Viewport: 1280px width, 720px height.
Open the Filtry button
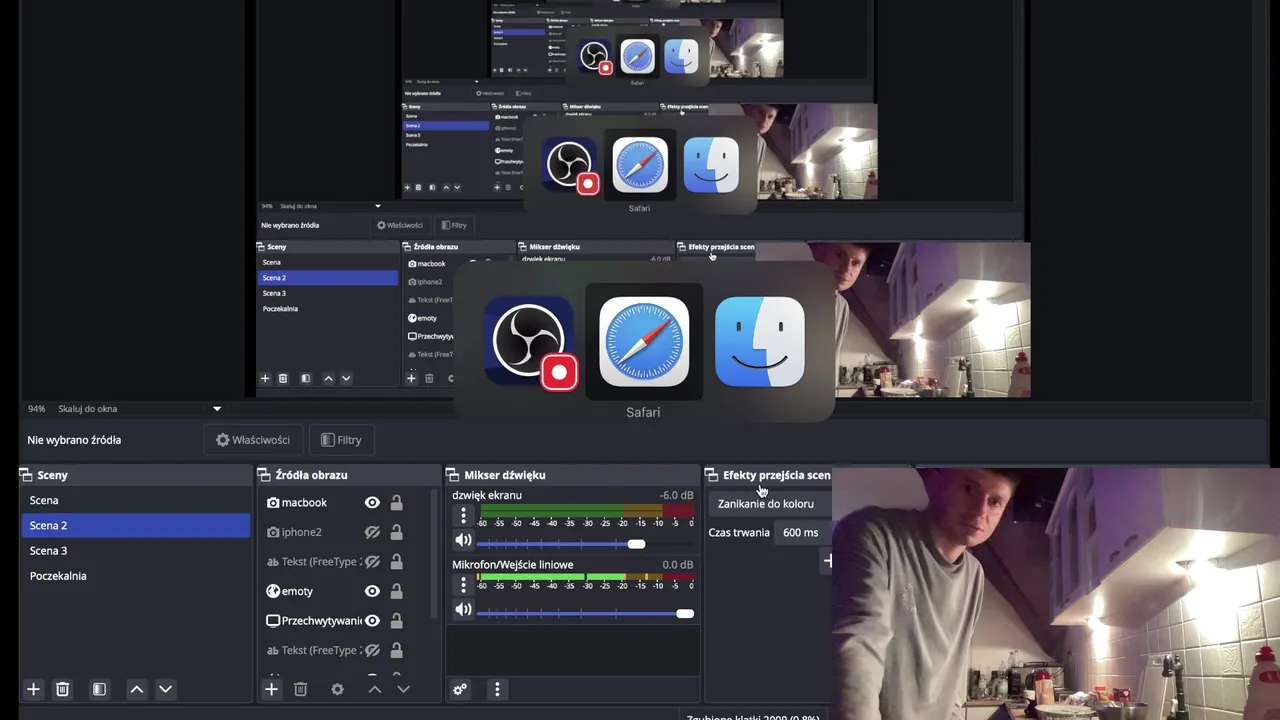[340, 440]
